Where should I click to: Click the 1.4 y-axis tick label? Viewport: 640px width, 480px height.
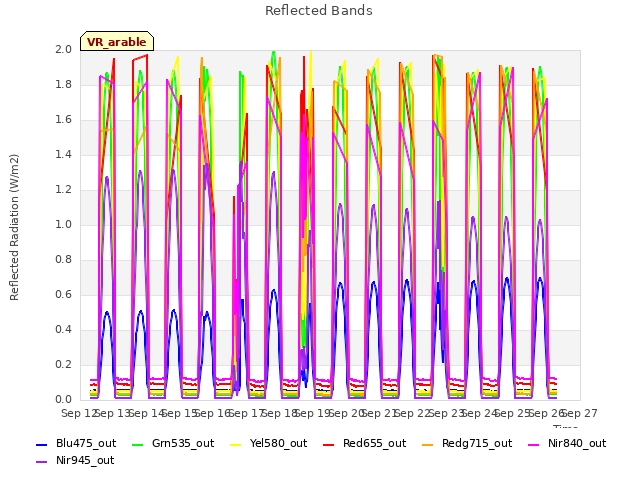63,155
